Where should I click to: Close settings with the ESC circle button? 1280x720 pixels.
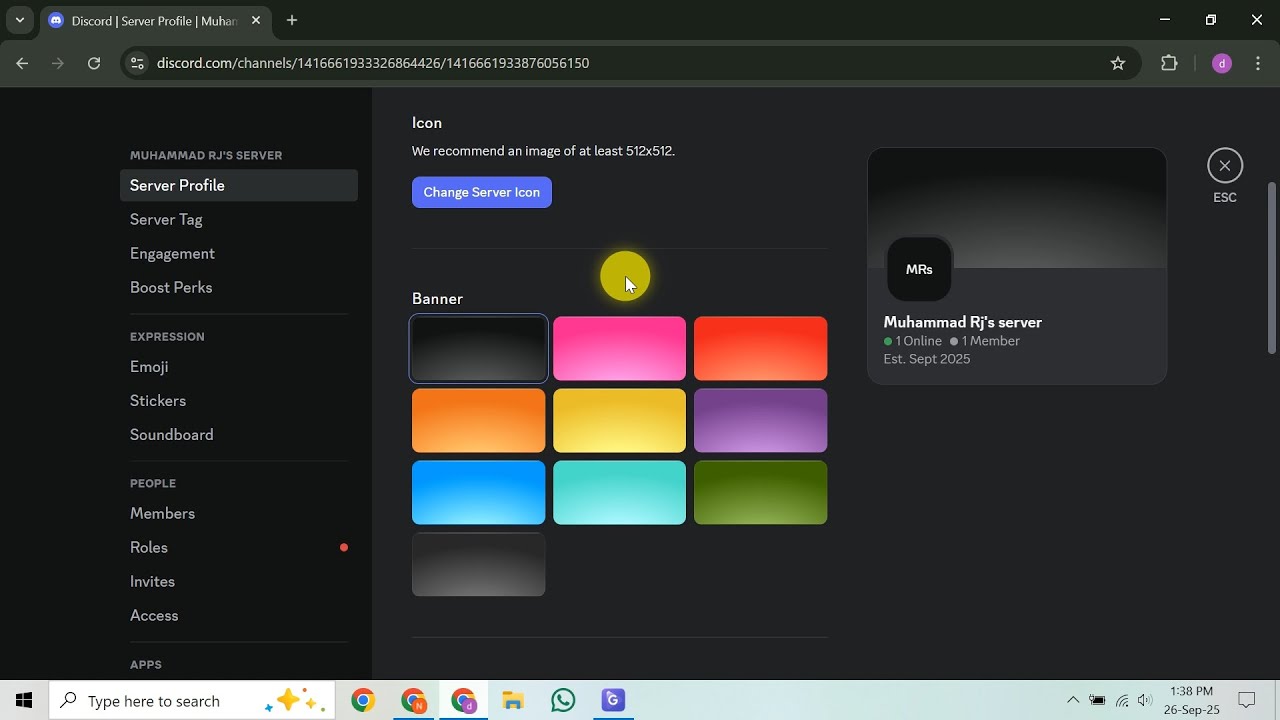pyautogui.click(x=1225, y=166)
